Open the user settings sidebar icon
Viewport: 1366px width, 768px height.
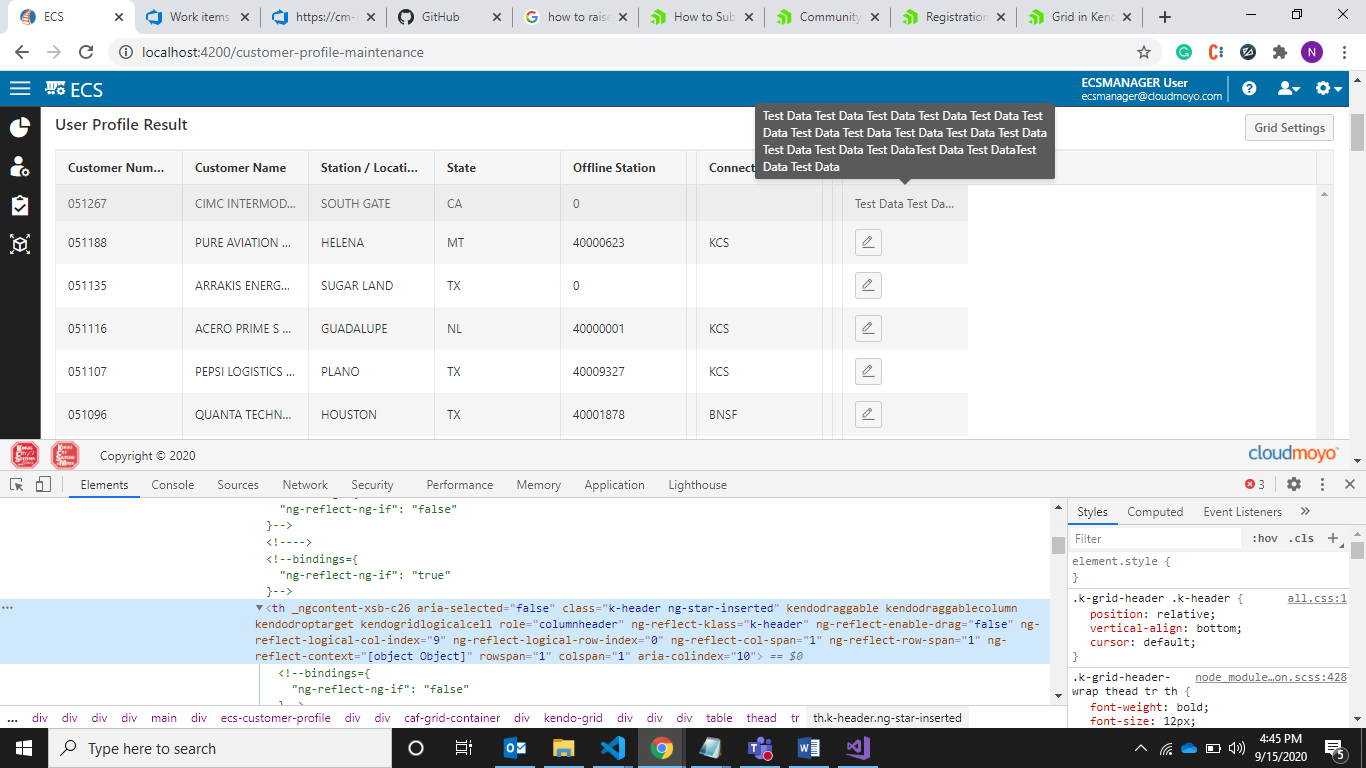(x=20, y=166)
